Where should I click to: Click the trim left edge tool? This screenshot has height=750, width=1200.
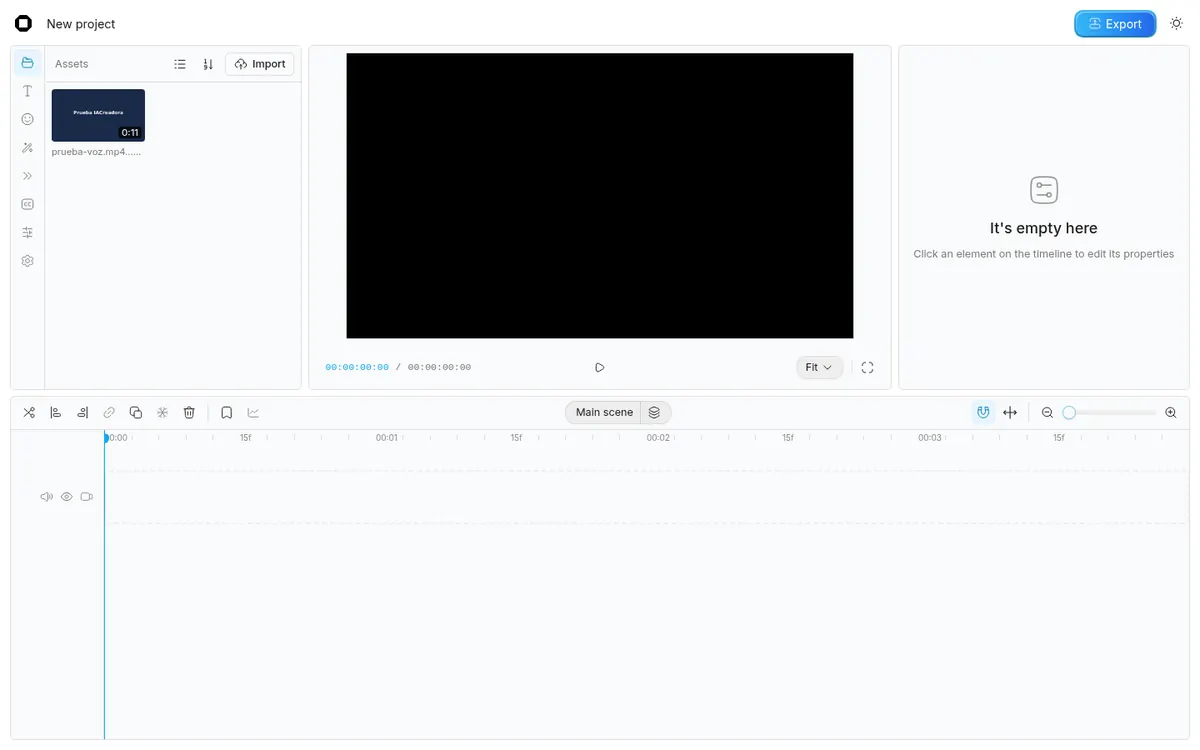coord(56,412)
